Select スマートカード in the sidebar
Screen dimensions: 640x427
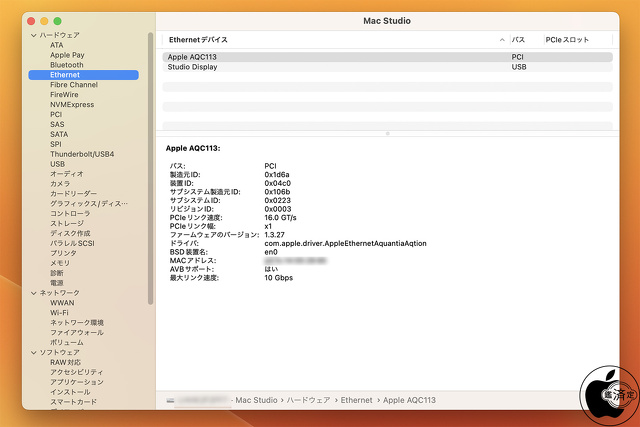point(73,402)
